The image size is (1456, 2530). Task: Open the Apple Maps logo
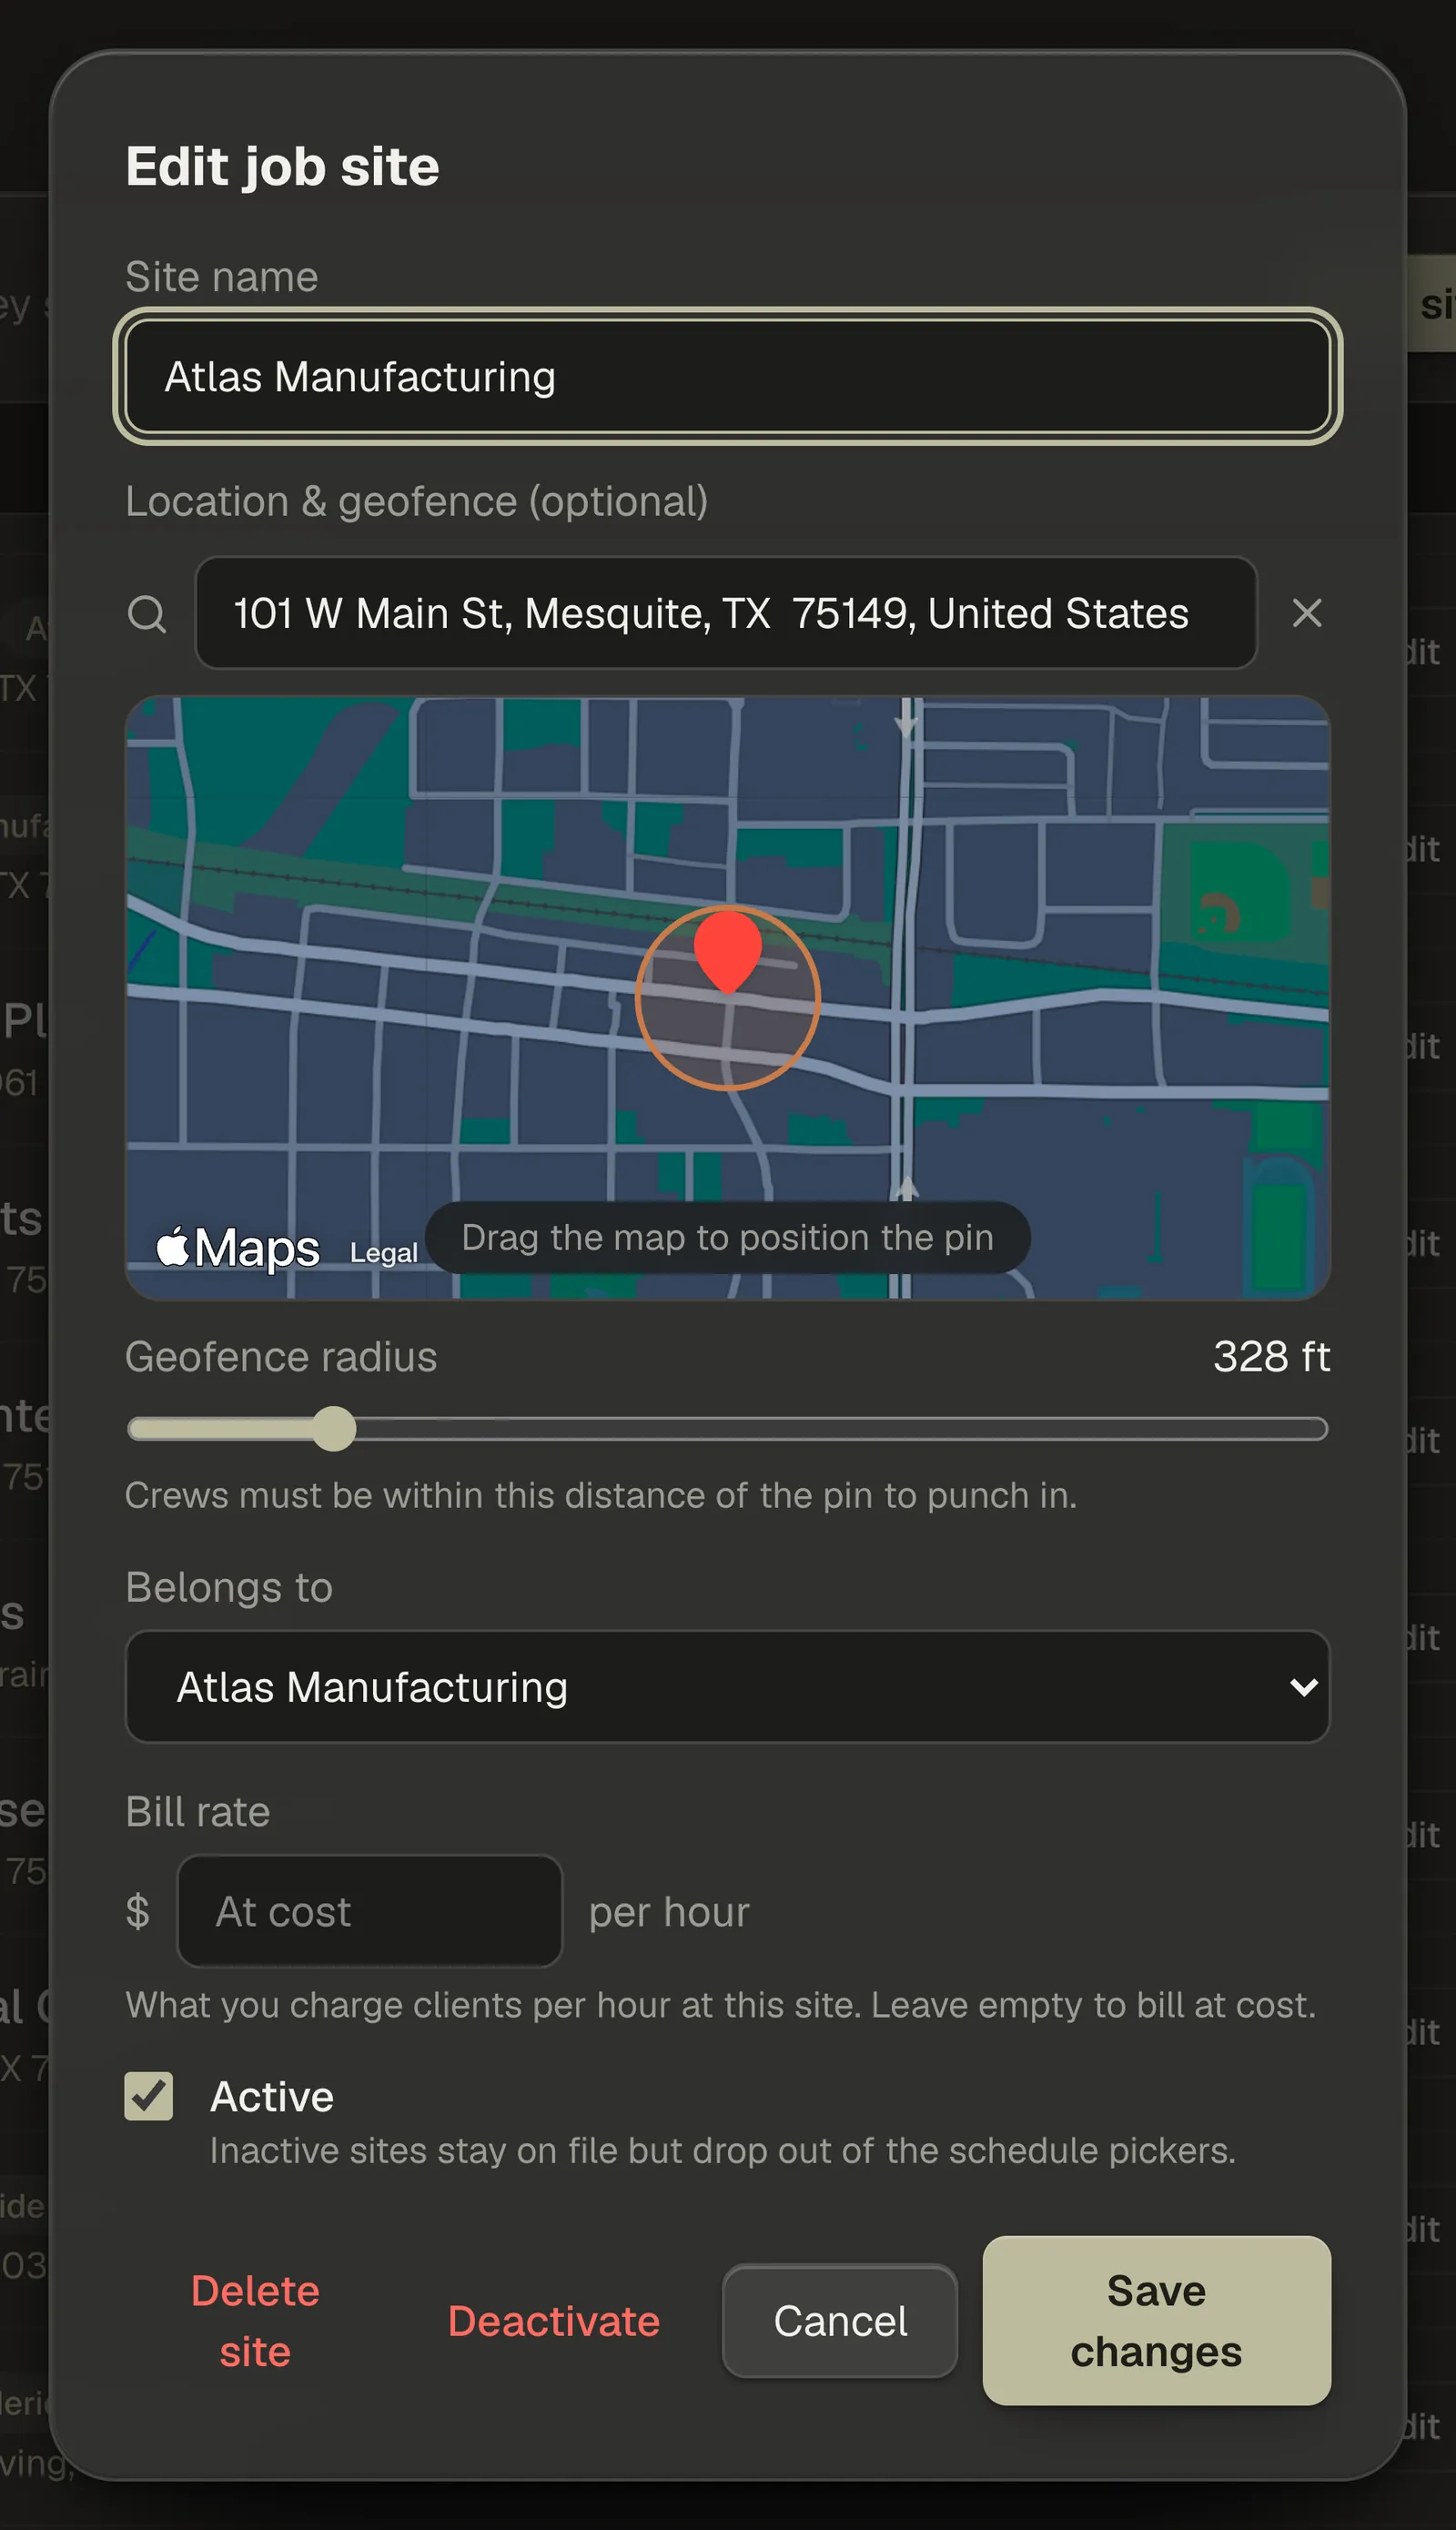coord(238,1247)
